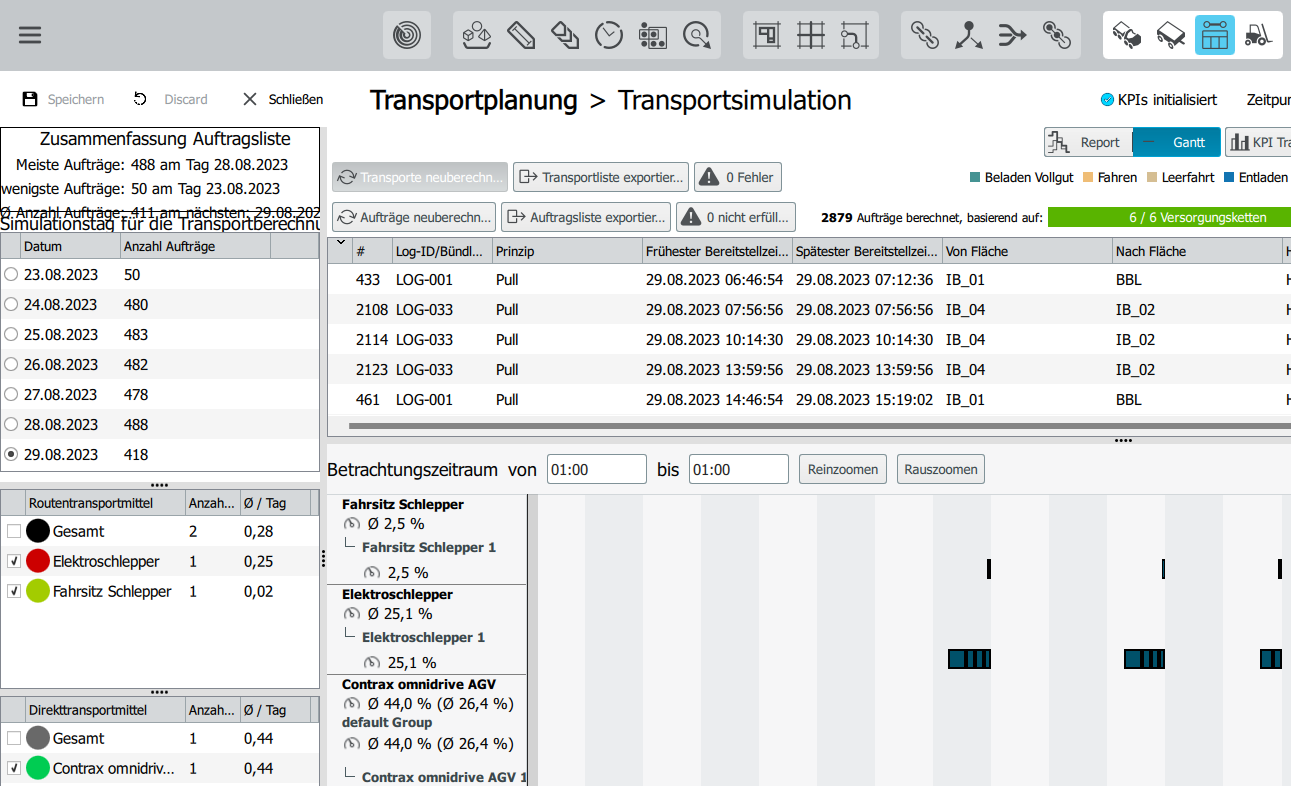Switch to the Report tab
This screenshot has width=1291, height=786.
pyautogui.click(x=1089, y=142)
